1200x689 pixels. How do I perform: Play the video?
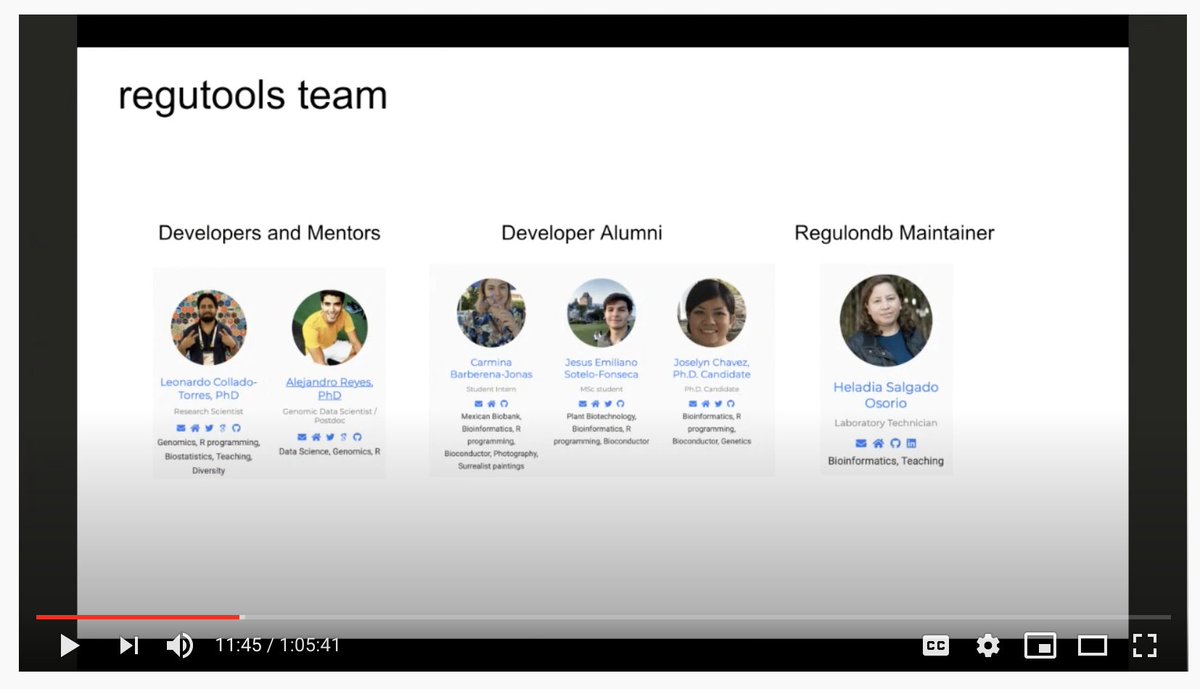tap(69, 646)
